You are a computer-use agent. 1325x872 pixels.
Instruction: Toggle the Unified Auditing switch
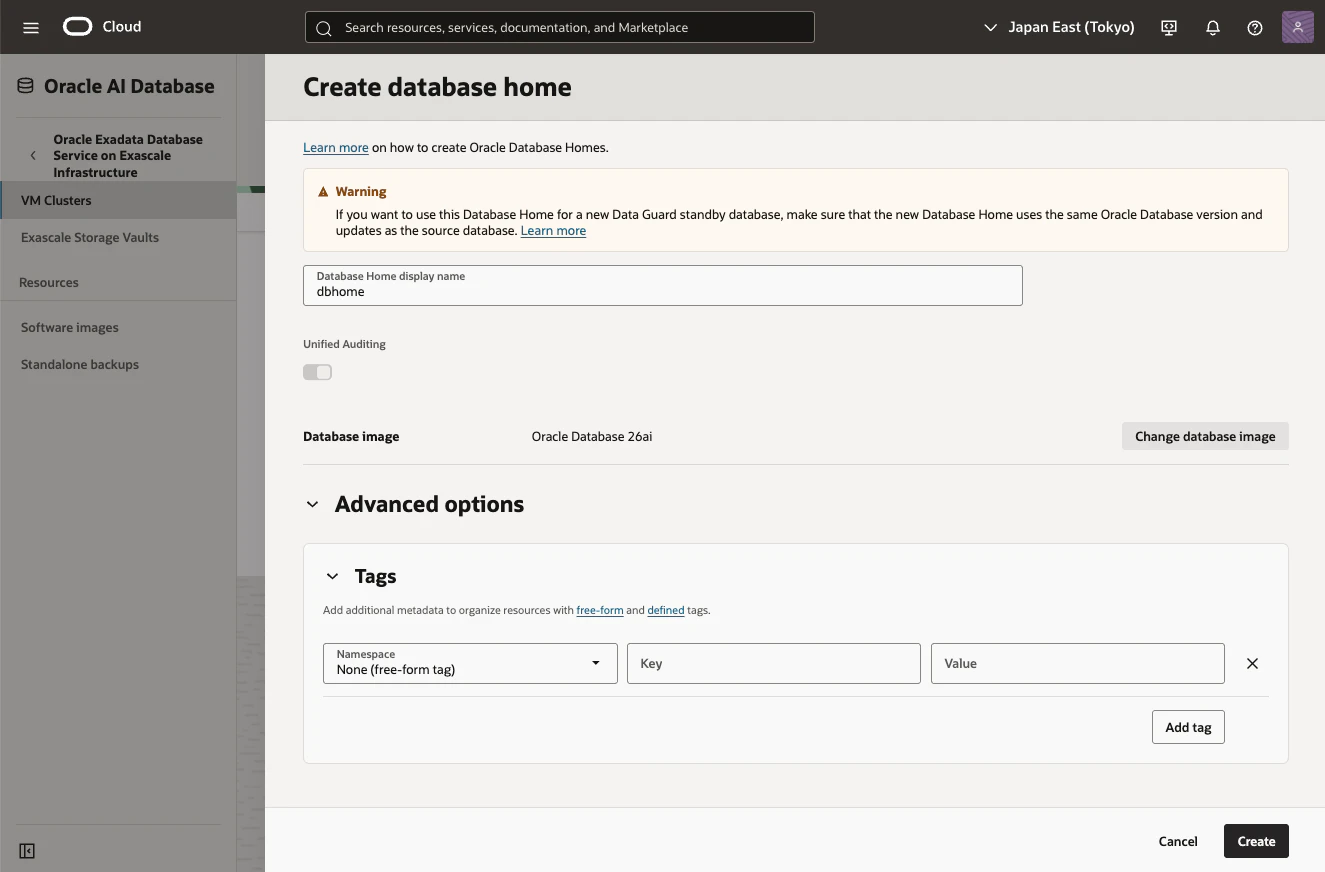pos(317,372)
